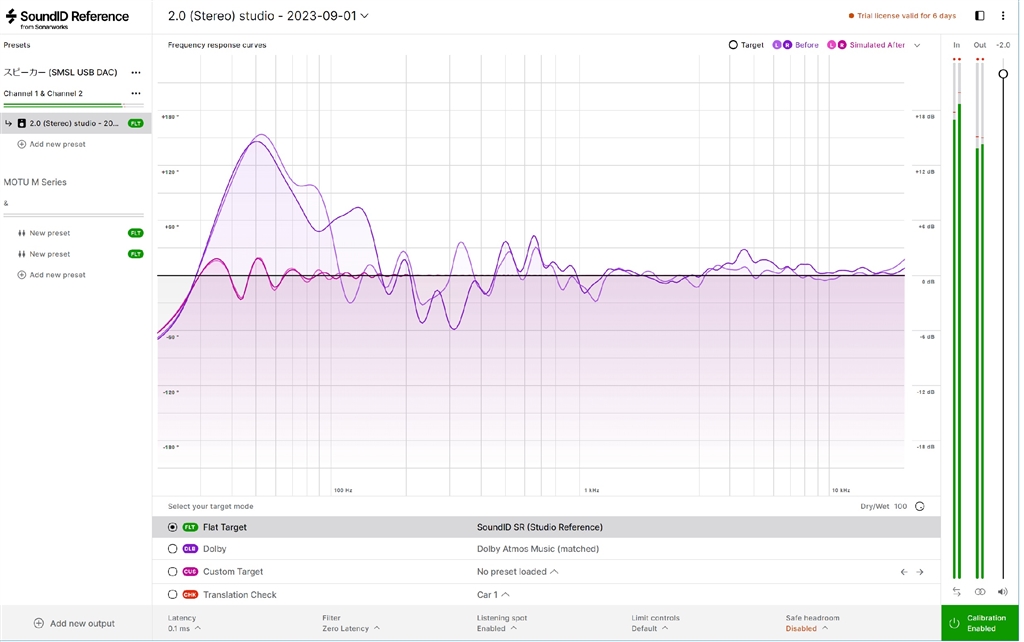
Task: Click the swap channels arrows icon
Action: pos(957,592)
